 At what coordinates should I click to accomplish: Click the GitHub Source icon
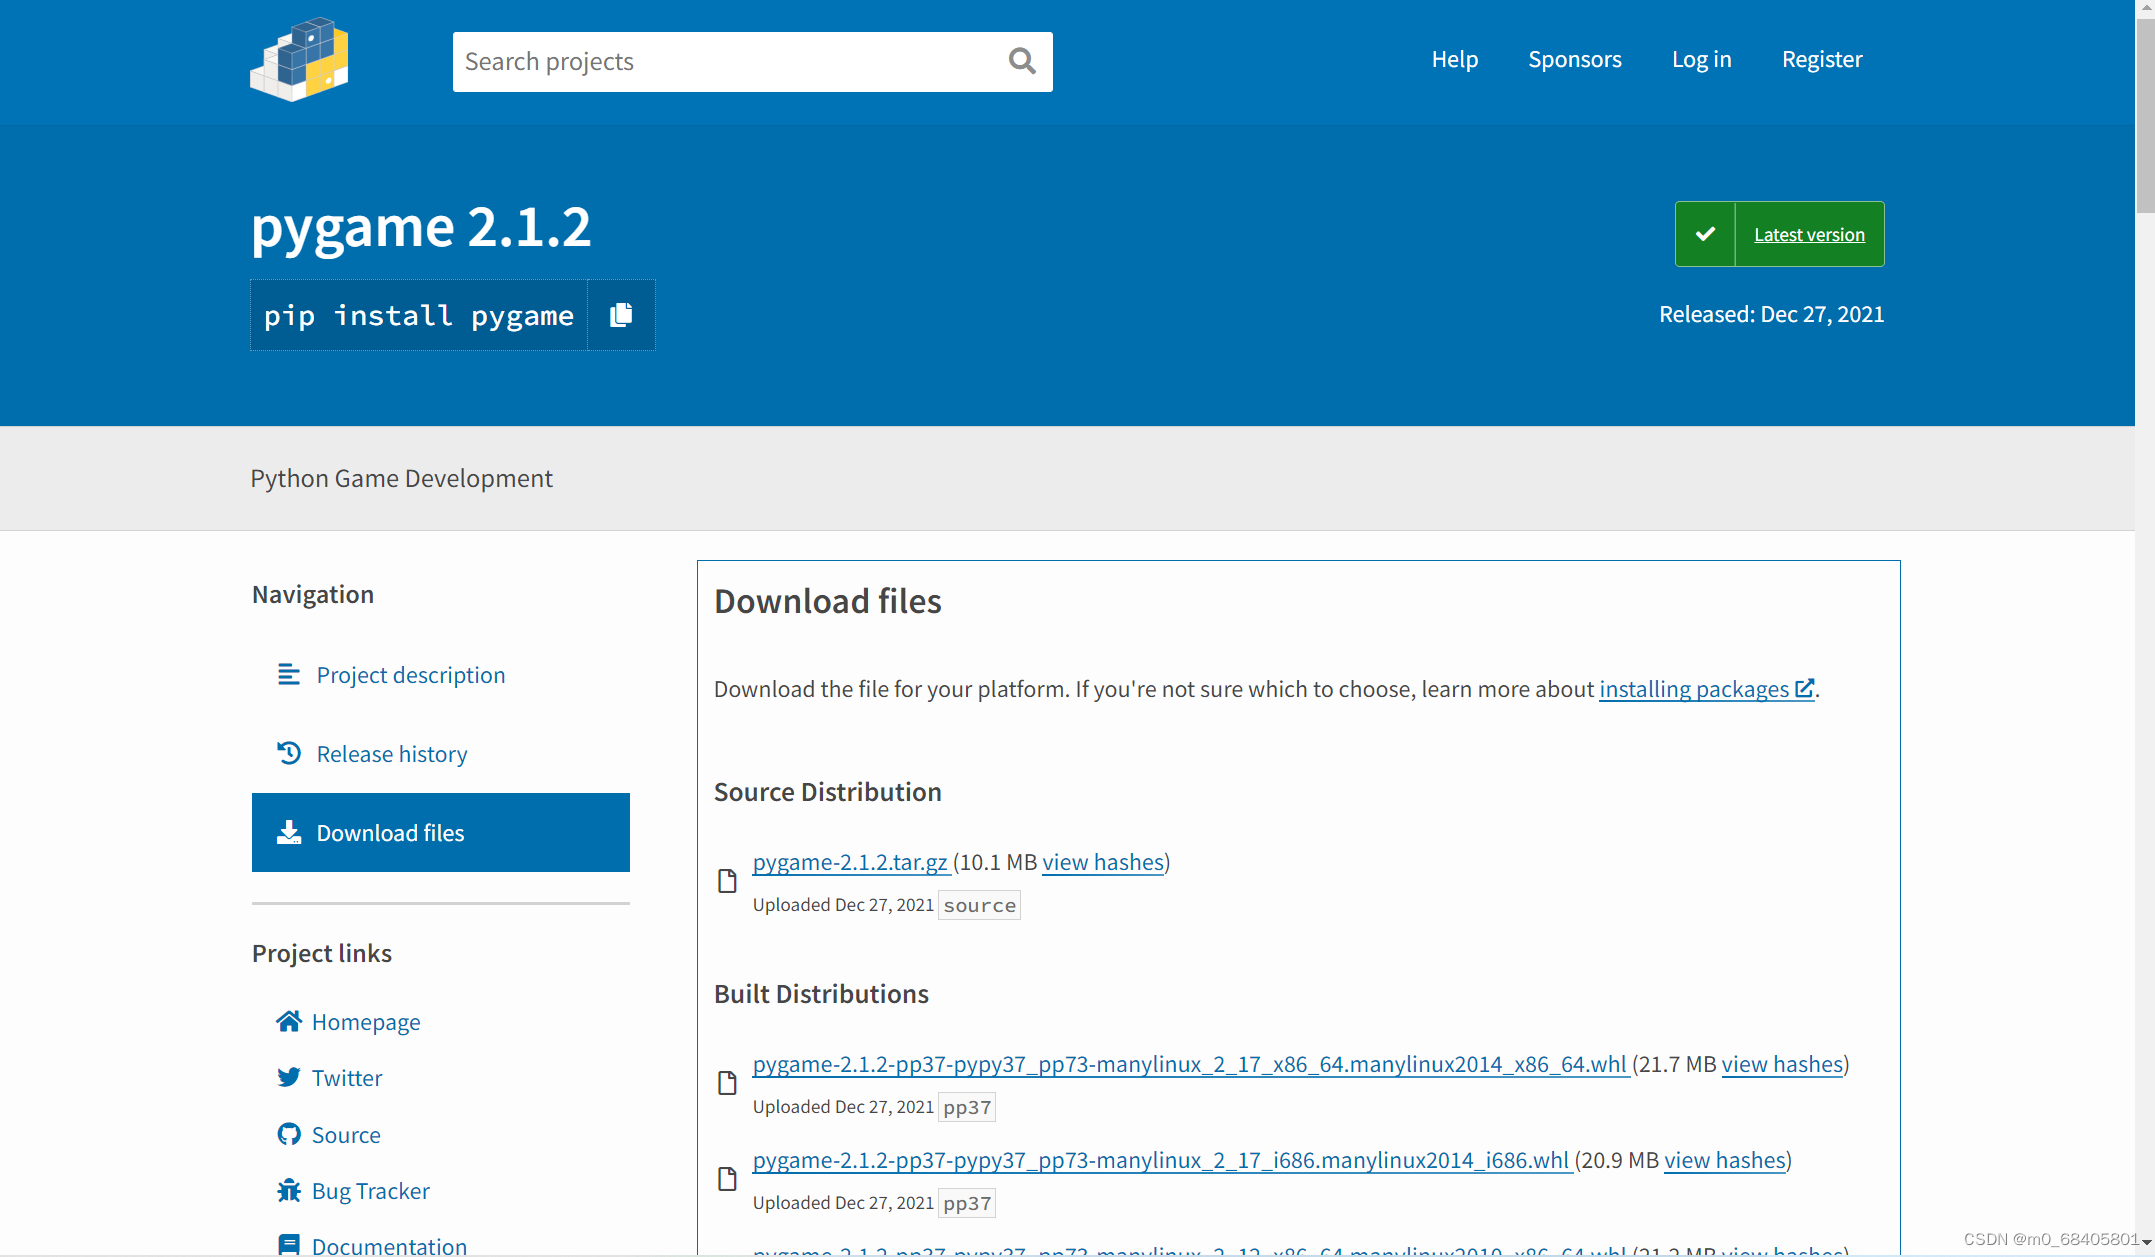click(x=289, y=1134)
